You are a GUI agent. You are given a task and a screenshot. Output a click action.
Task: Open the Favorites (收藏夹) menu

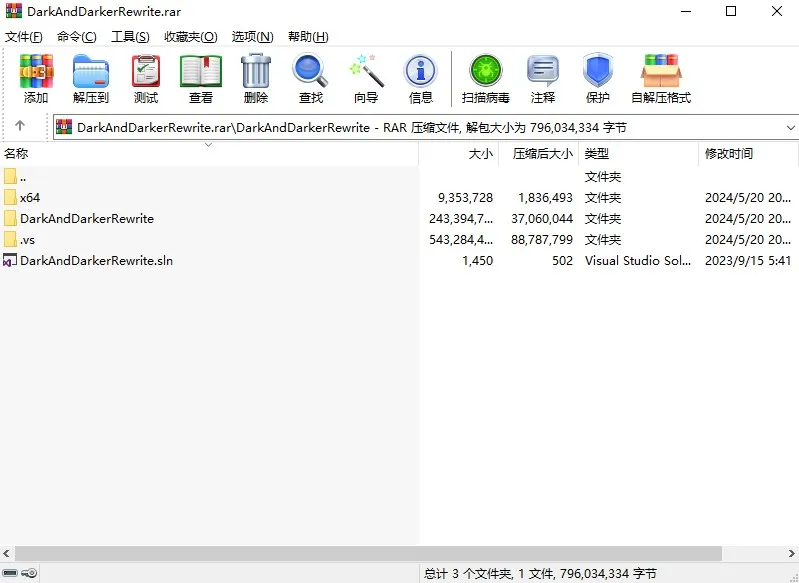pyautogui.click(x=191, y=37)
